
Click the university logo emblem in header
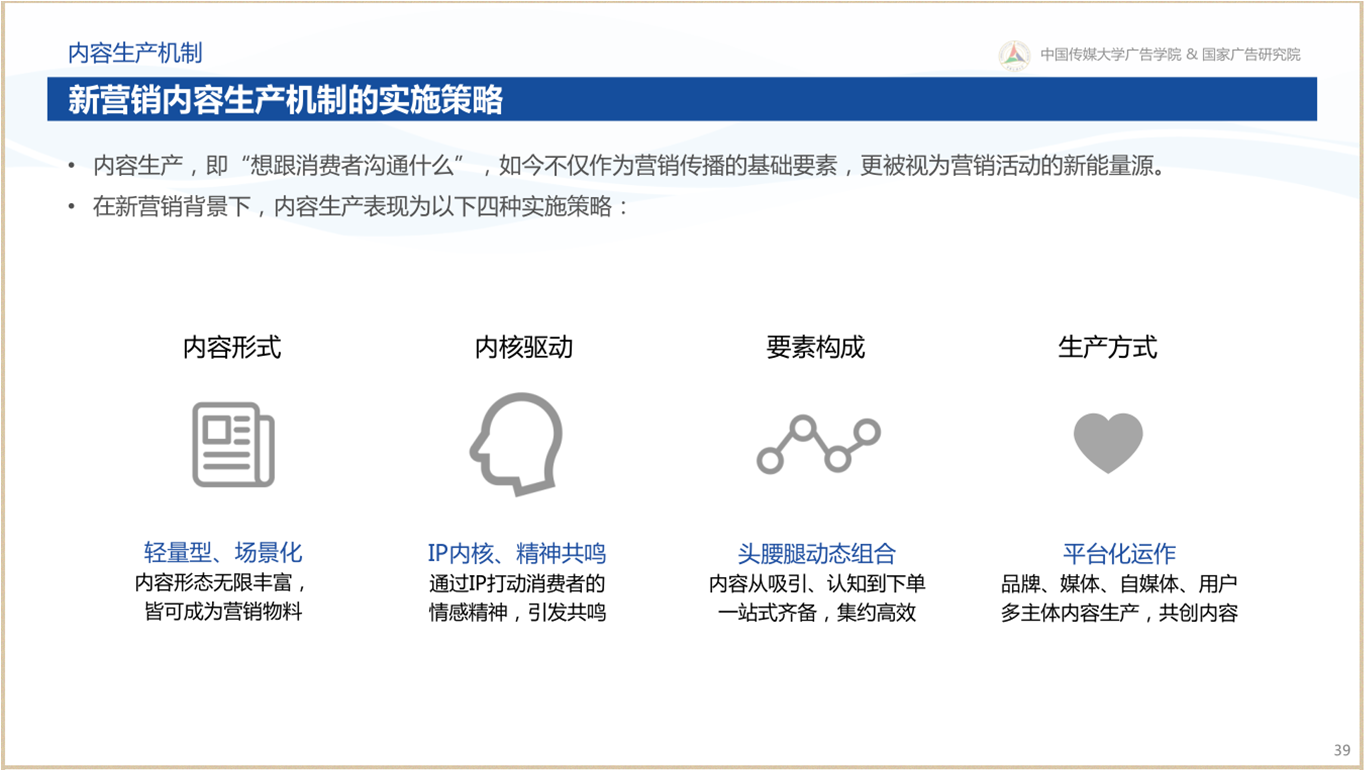(1014, 55)
